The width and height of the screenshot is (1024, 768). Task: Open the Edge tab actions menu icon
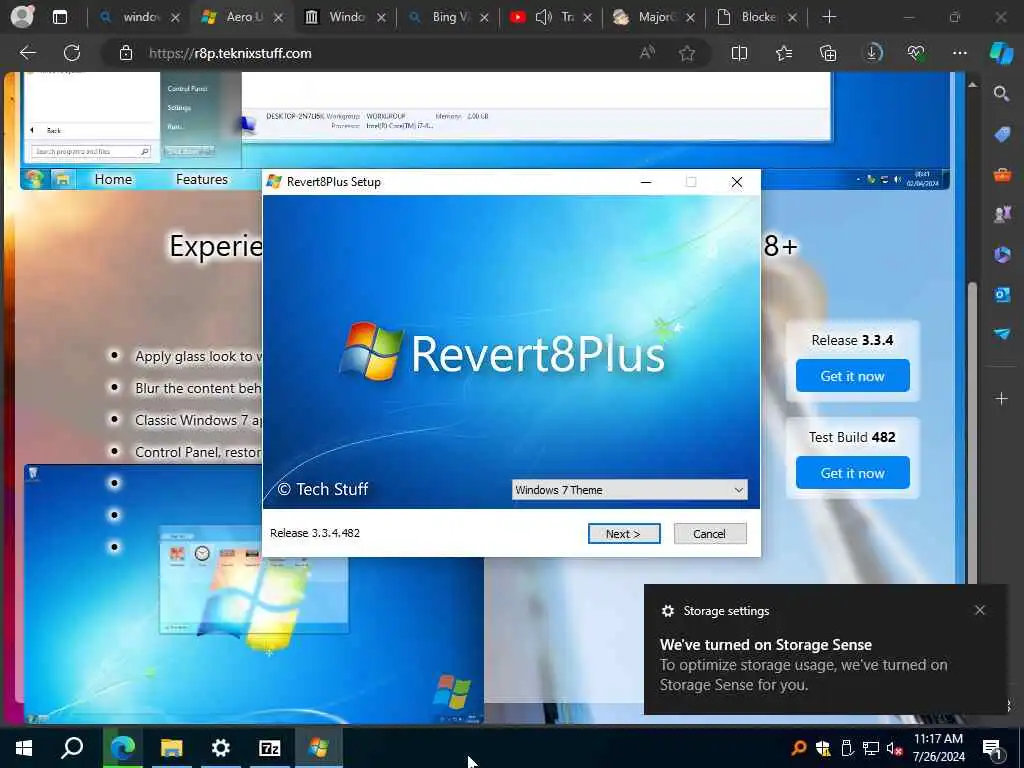pyautogui.click(x=59, y=17)
